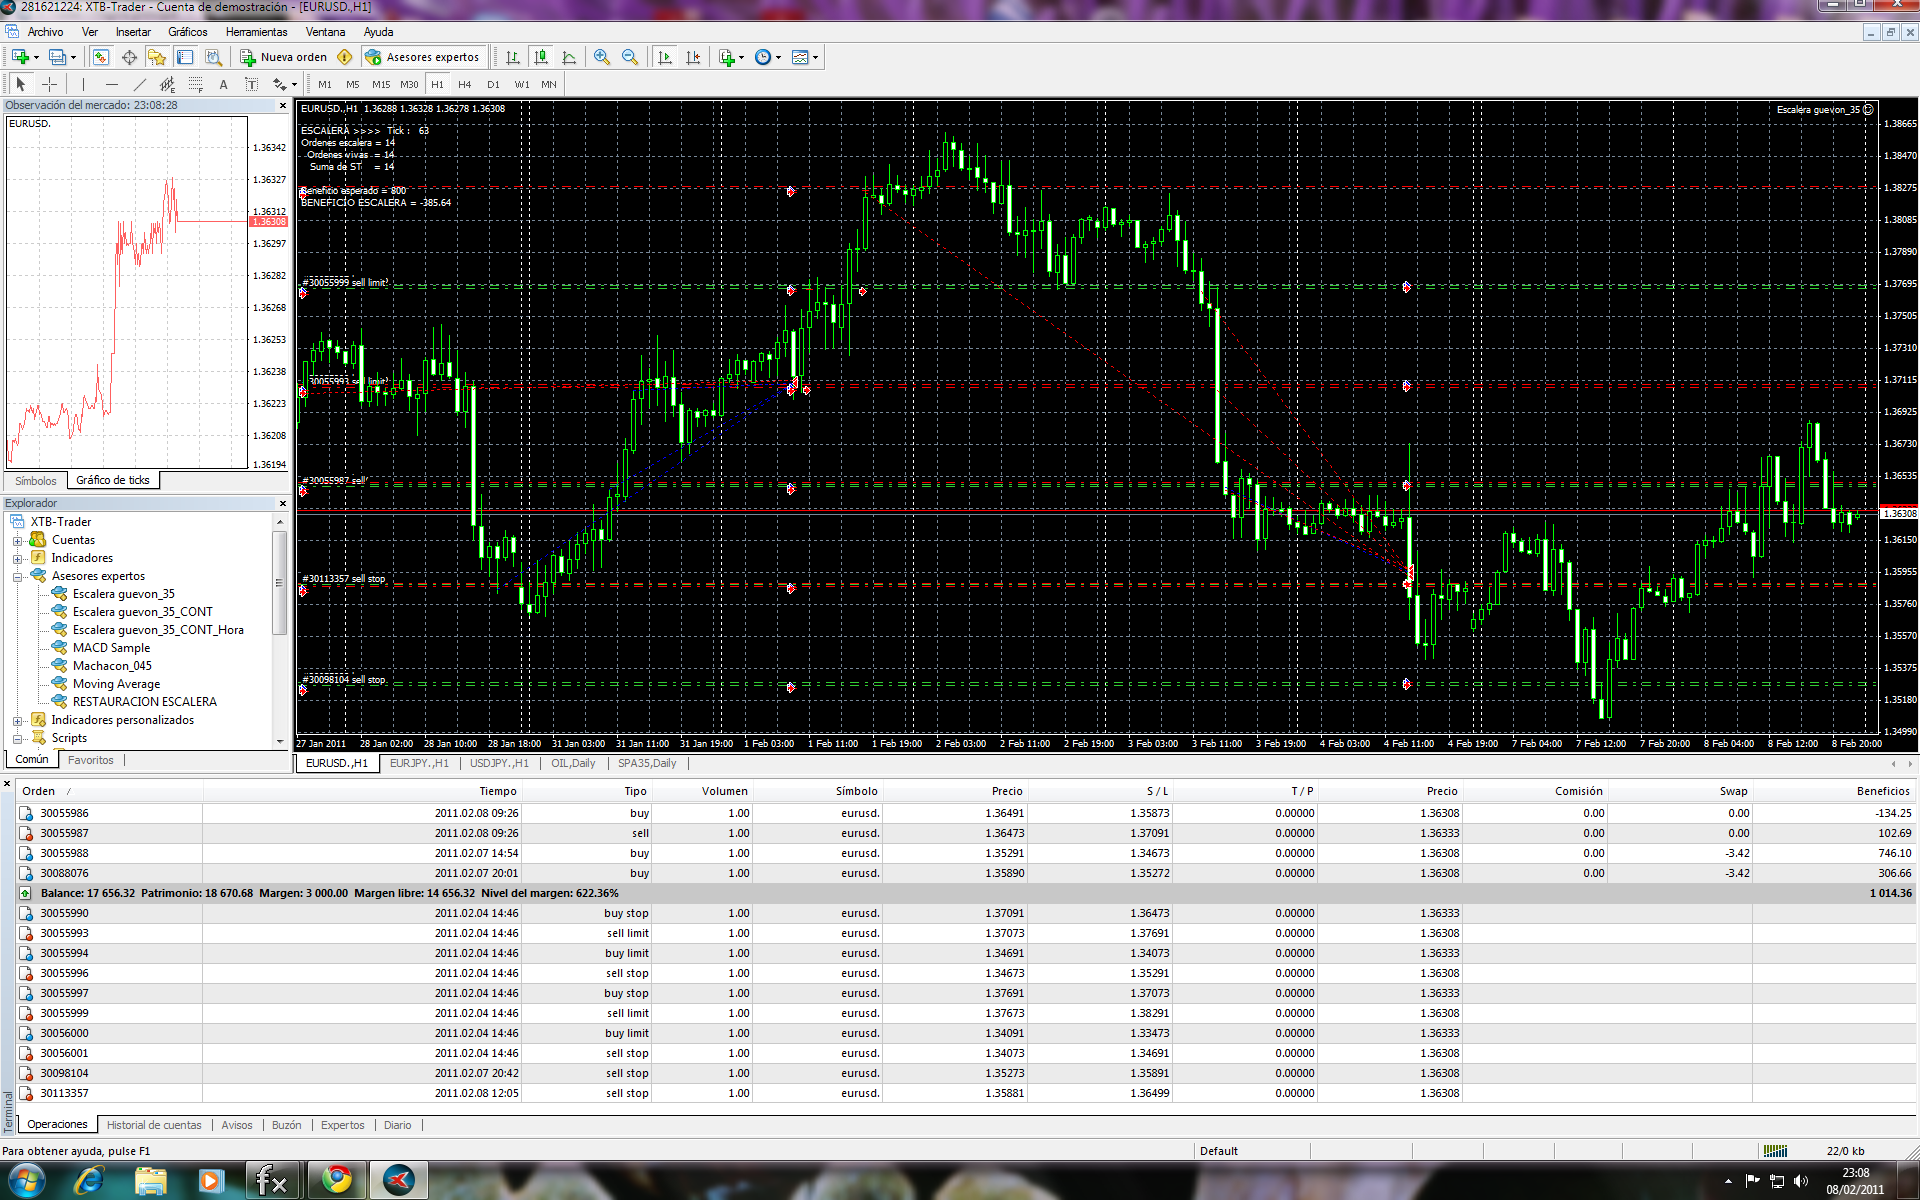Click the Nueva orden button
The height and width of the screenshot is (1200, 1920).
284,57
